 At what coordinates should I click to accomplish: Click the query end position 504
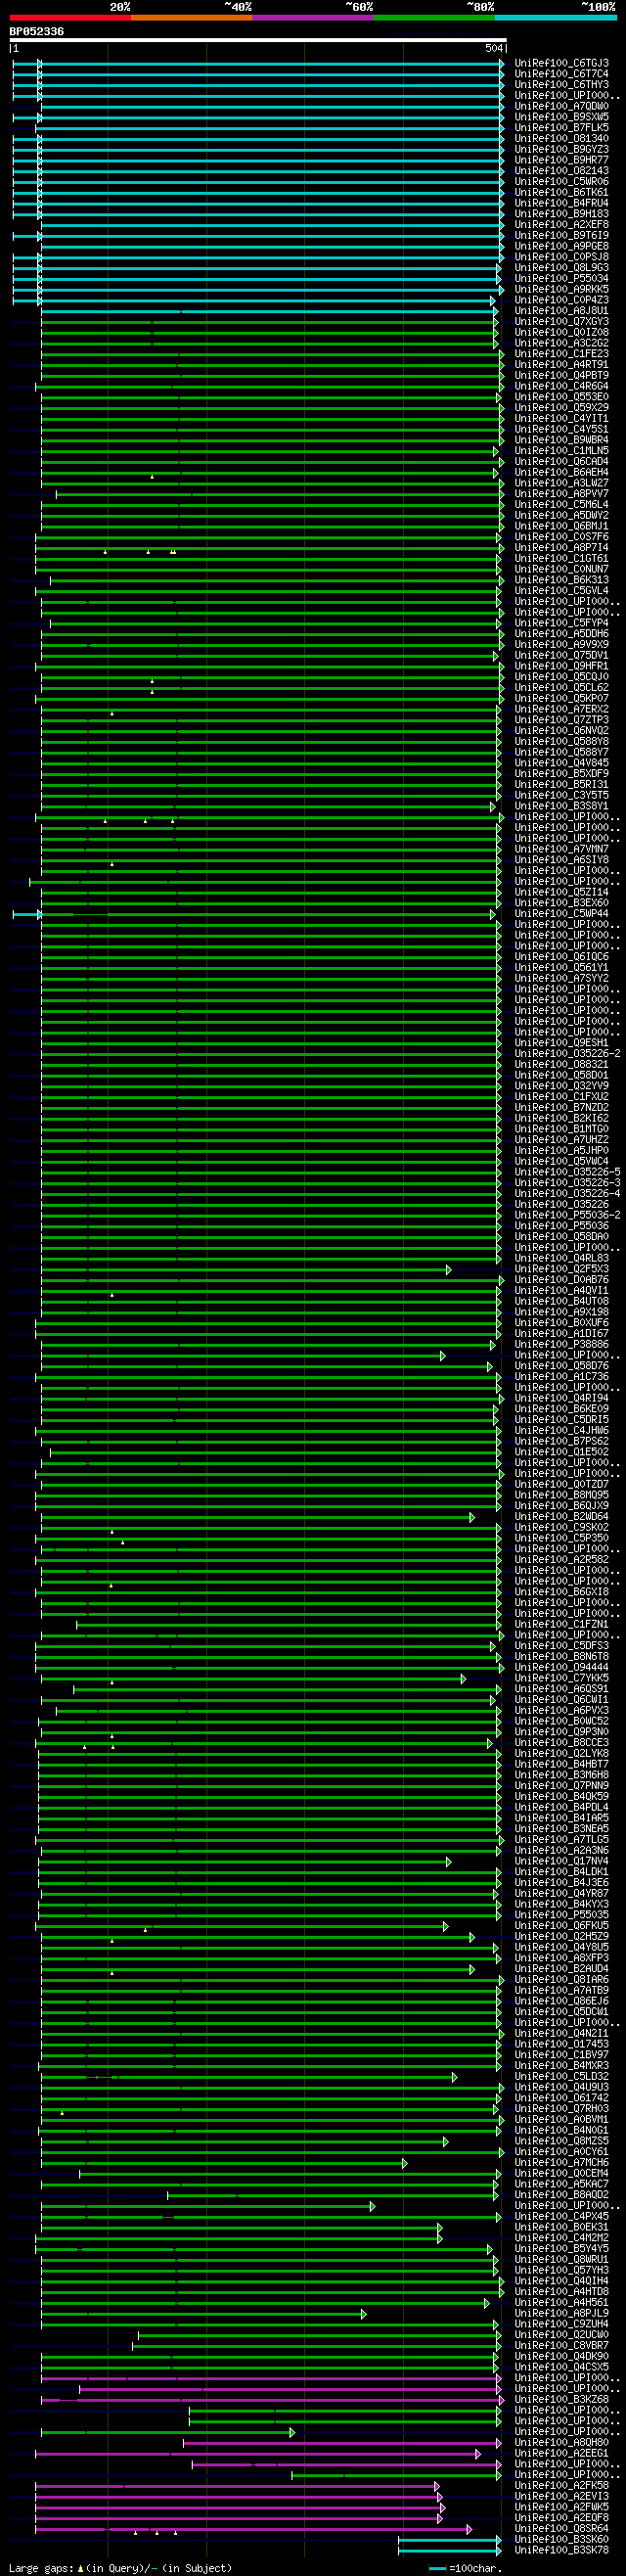(494, 48)
